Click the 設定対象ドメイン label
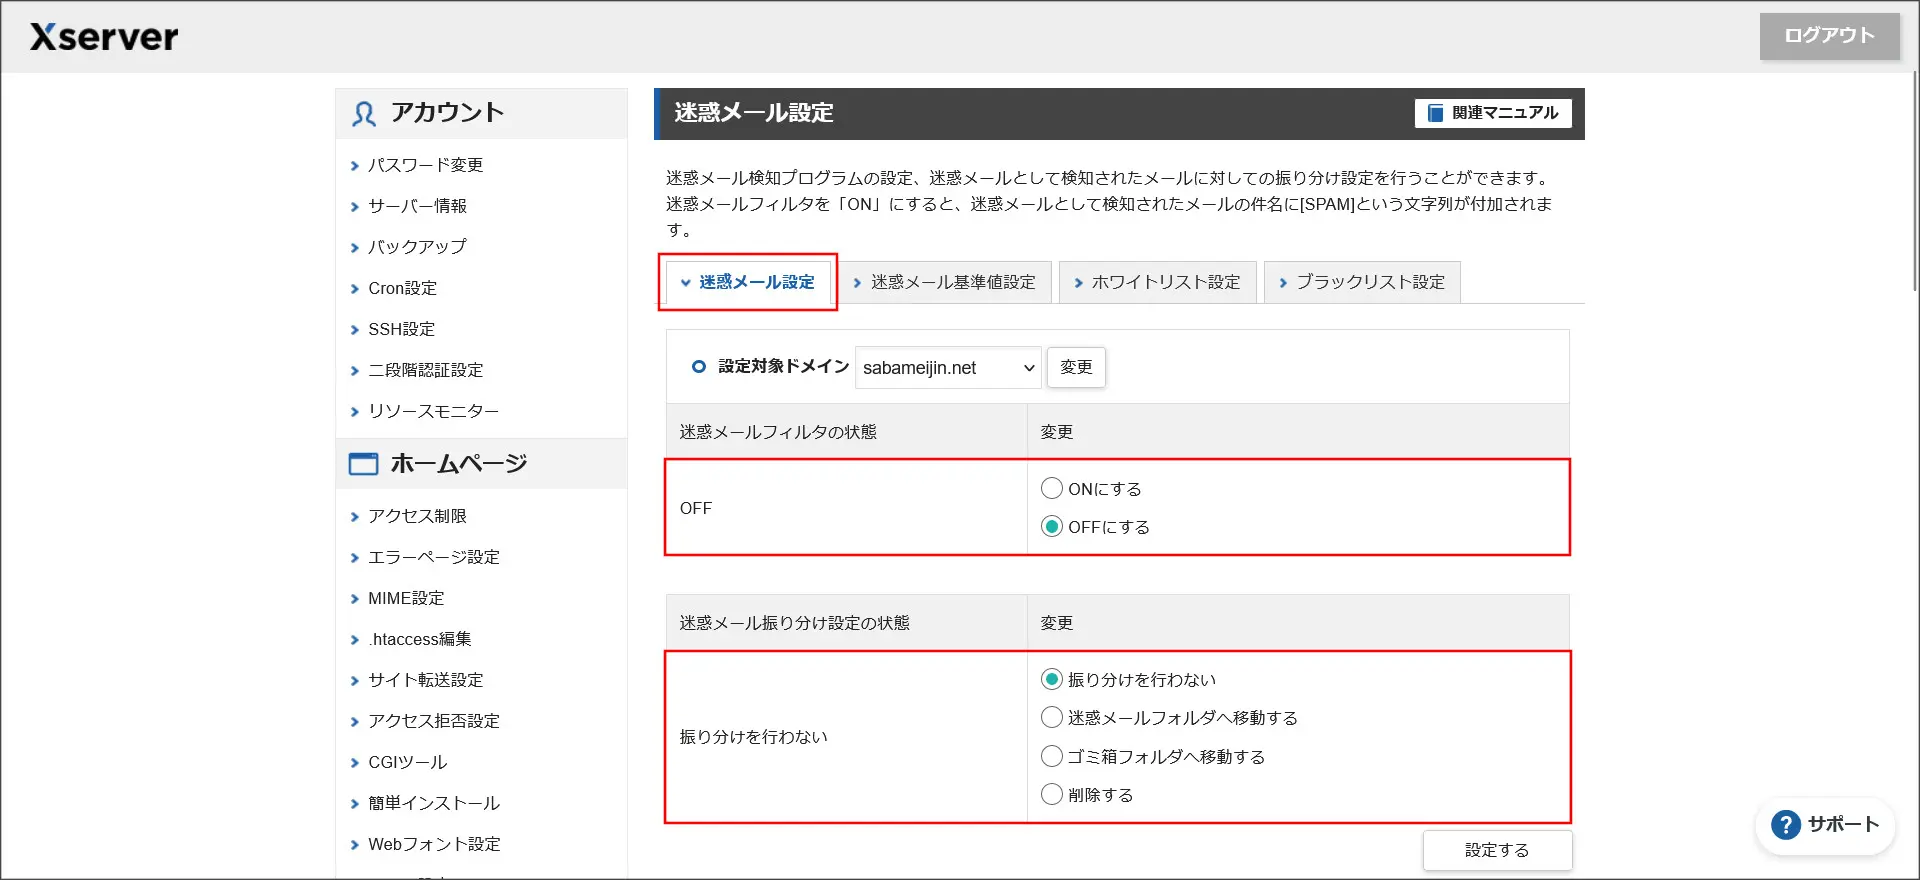Screen dimensions: 1920x880 (x=783, y=367)
